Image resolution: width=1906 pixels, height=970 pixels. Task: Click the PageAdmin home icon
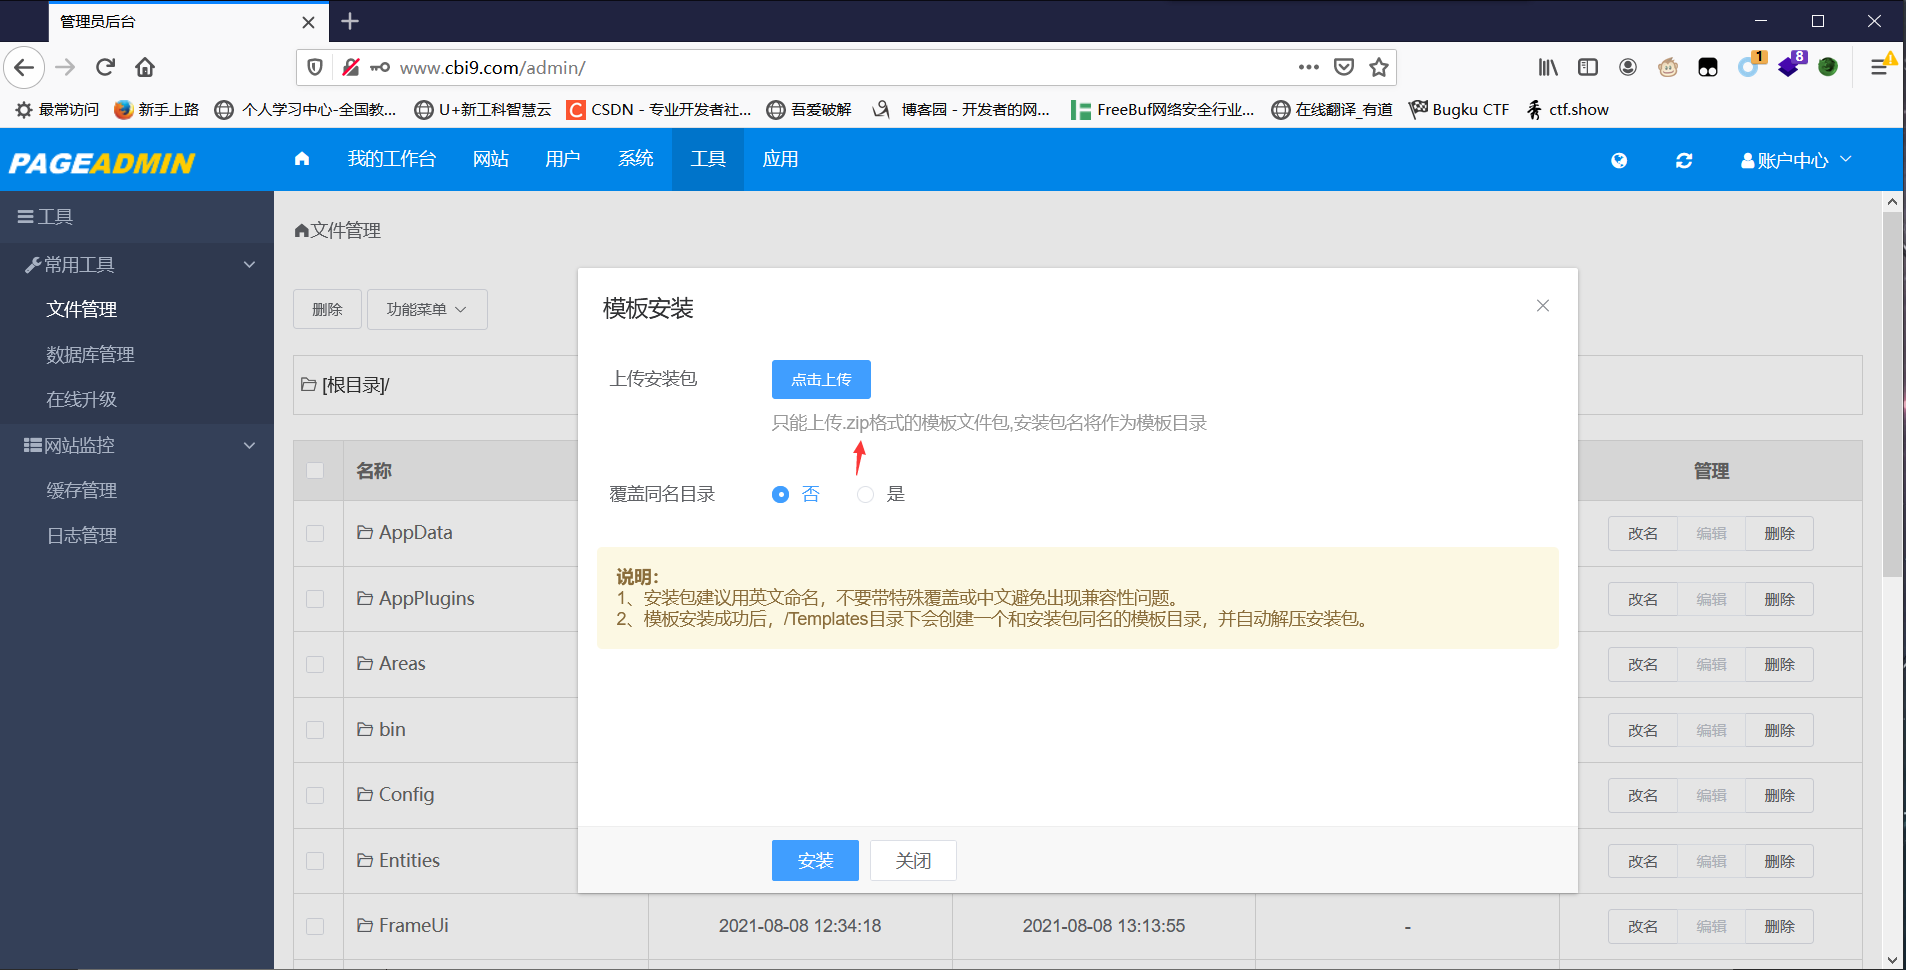click(302, 159)
